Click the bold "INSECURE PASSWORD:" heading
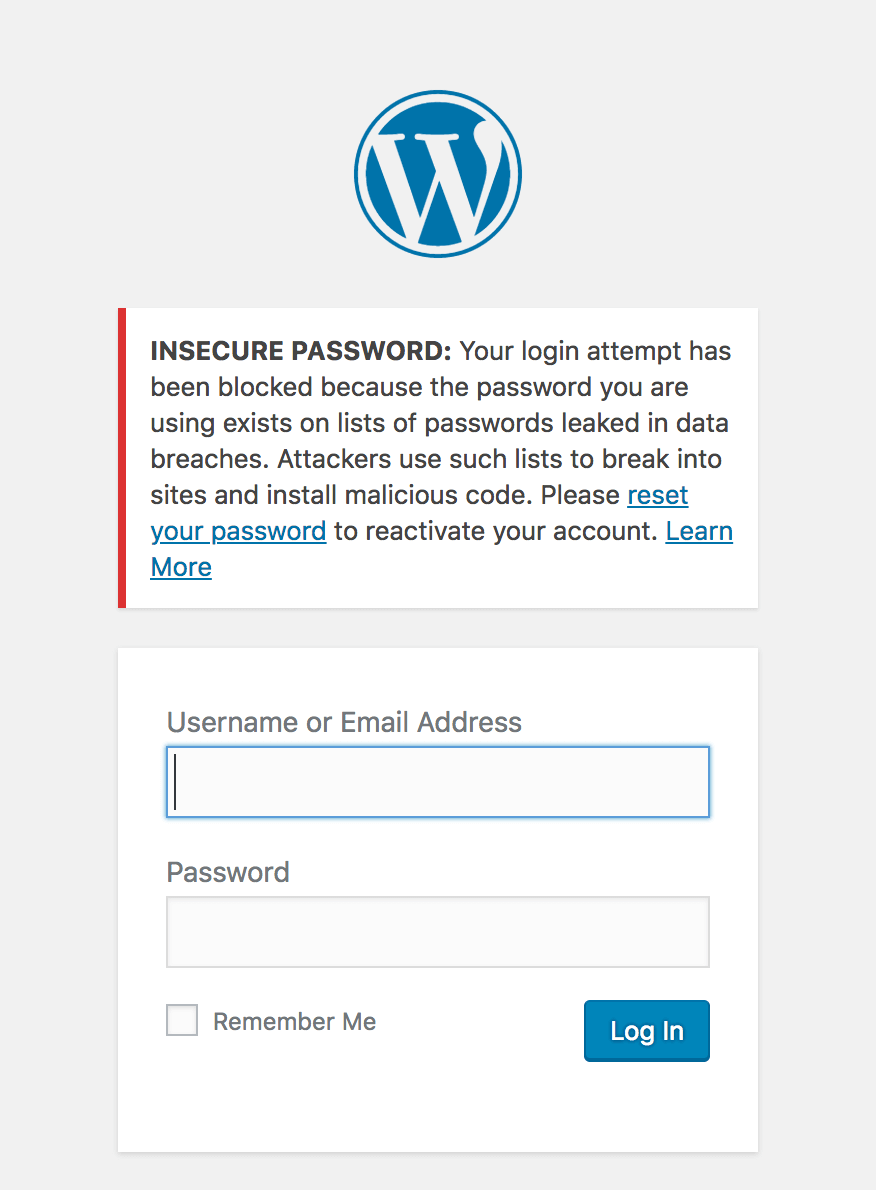 coord(301,352)
